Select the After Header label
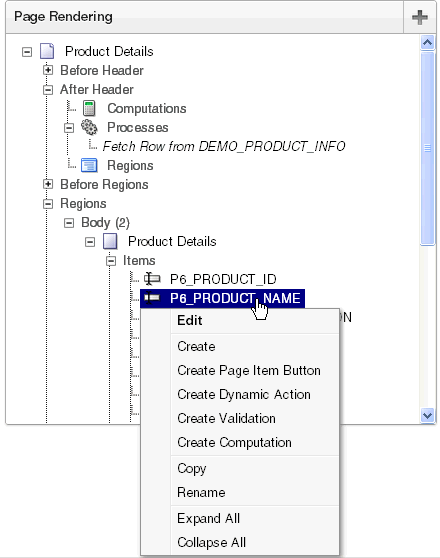 point(97,89)
